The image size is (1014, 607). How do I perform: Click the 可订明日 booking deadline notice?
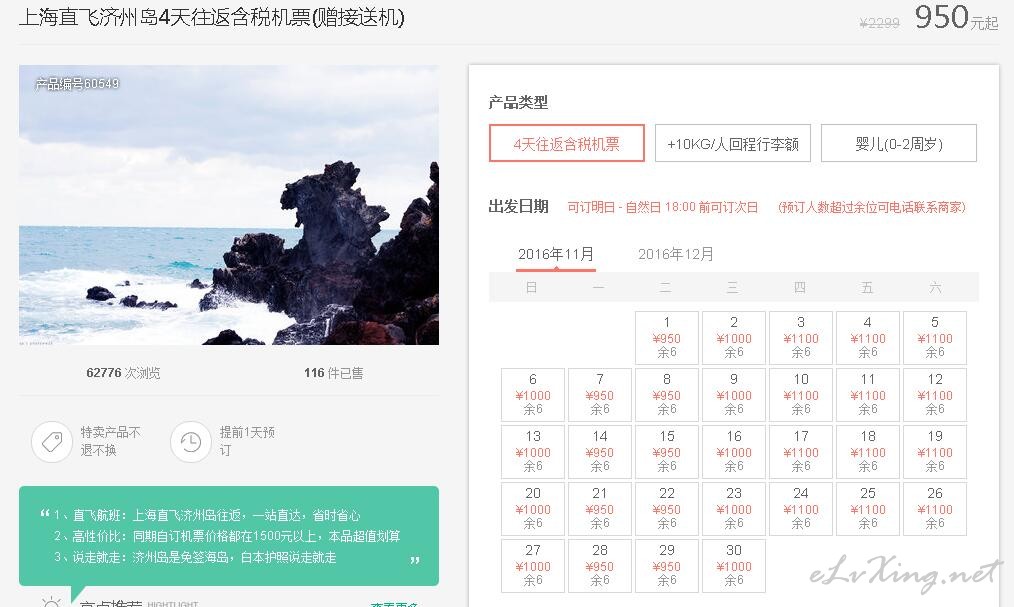pyautogui.click(x=662, y=207)
